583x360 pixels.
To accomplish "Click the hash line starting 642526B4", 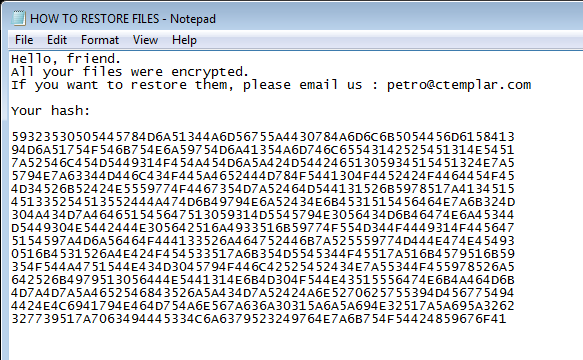I will pos(263,280).
